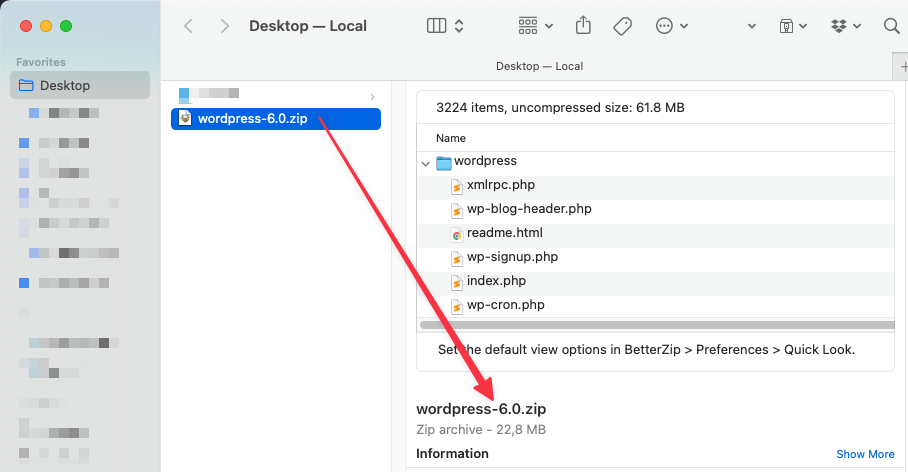Switch to column view icon

point(436,25)
